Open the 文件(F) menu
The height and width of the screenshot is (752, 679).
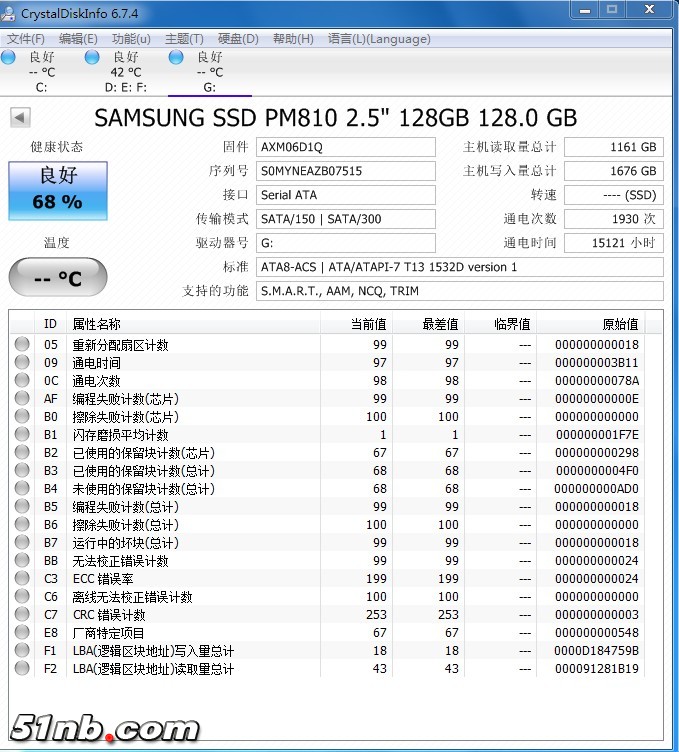(x=26, y=39)
